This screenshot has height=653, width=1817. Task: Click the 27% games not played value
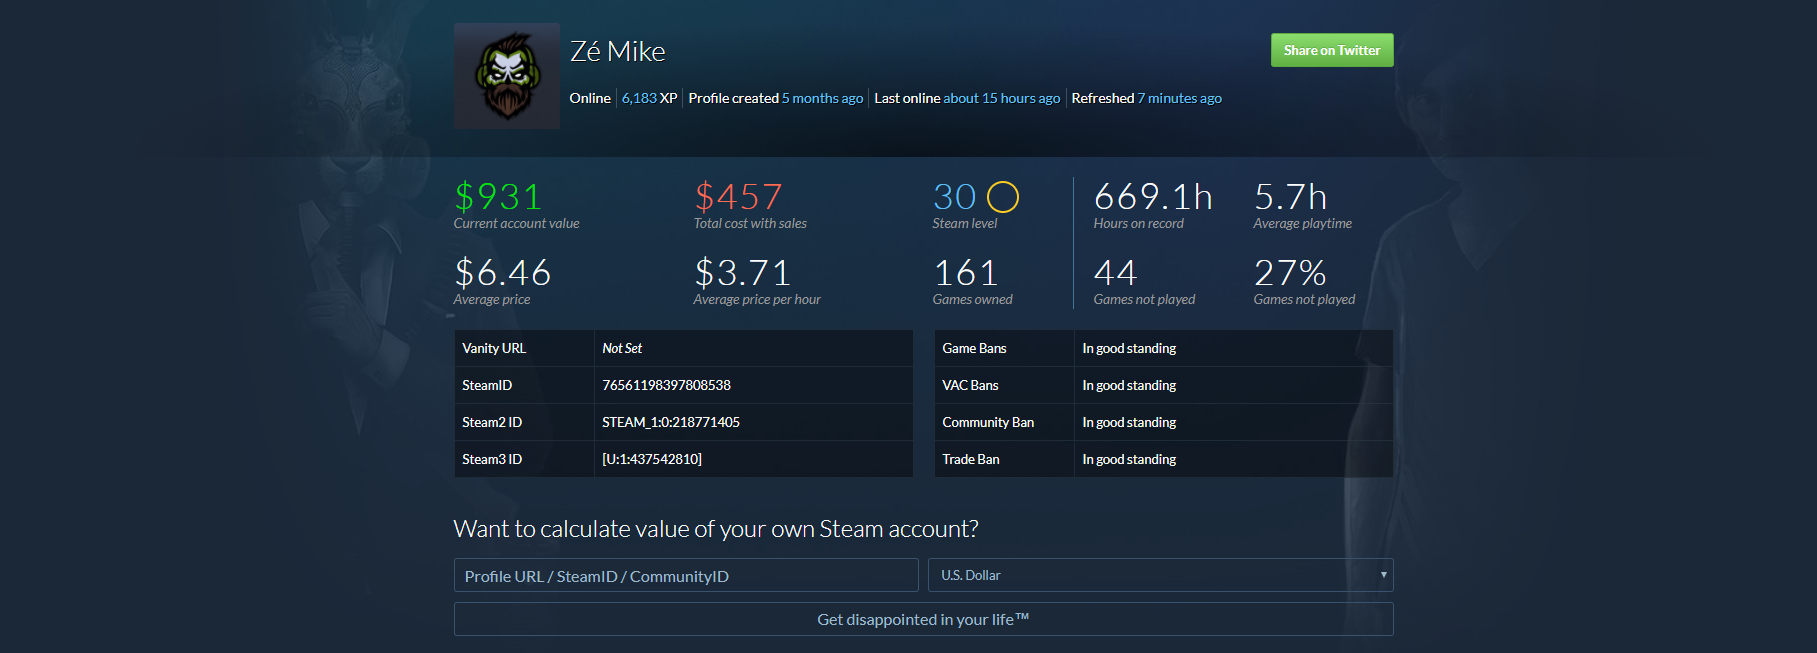tap(1290, 272)
